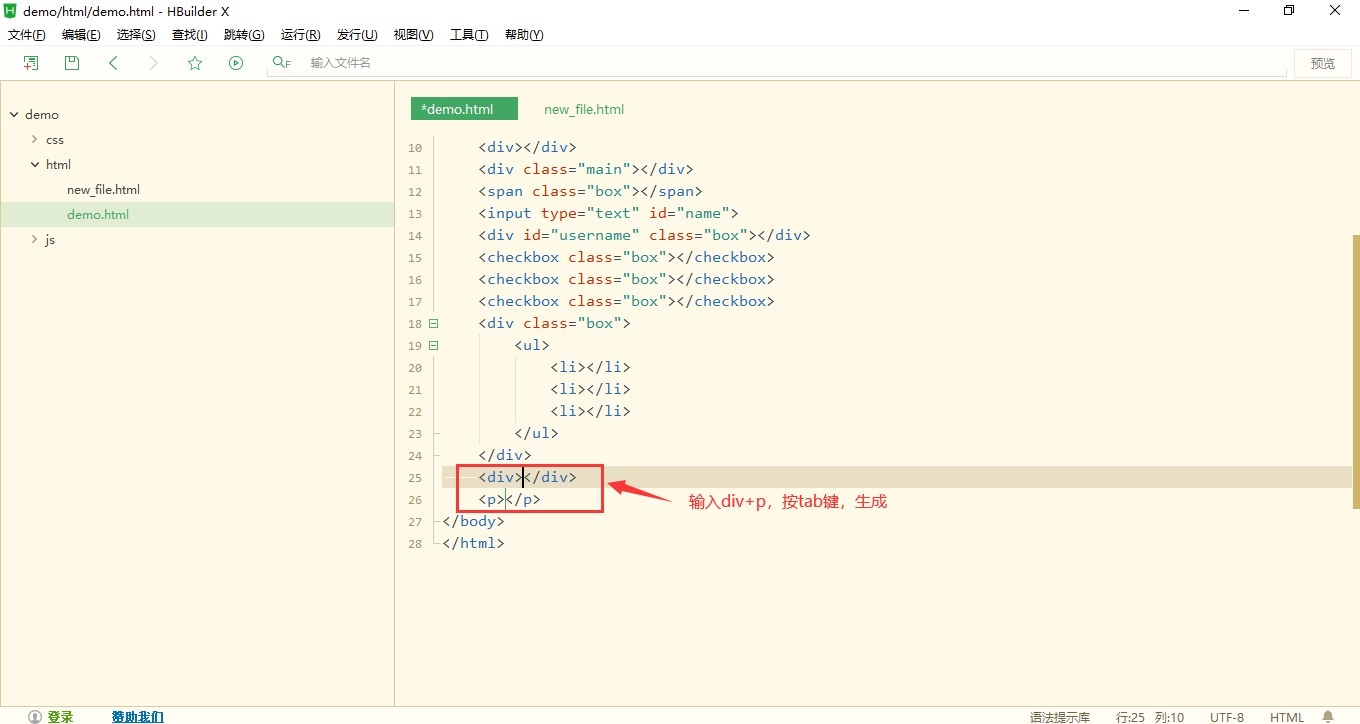The width and height of the screenshot is (1360, 724).
Task: Collapse the html folder
Action: [34, 165]
